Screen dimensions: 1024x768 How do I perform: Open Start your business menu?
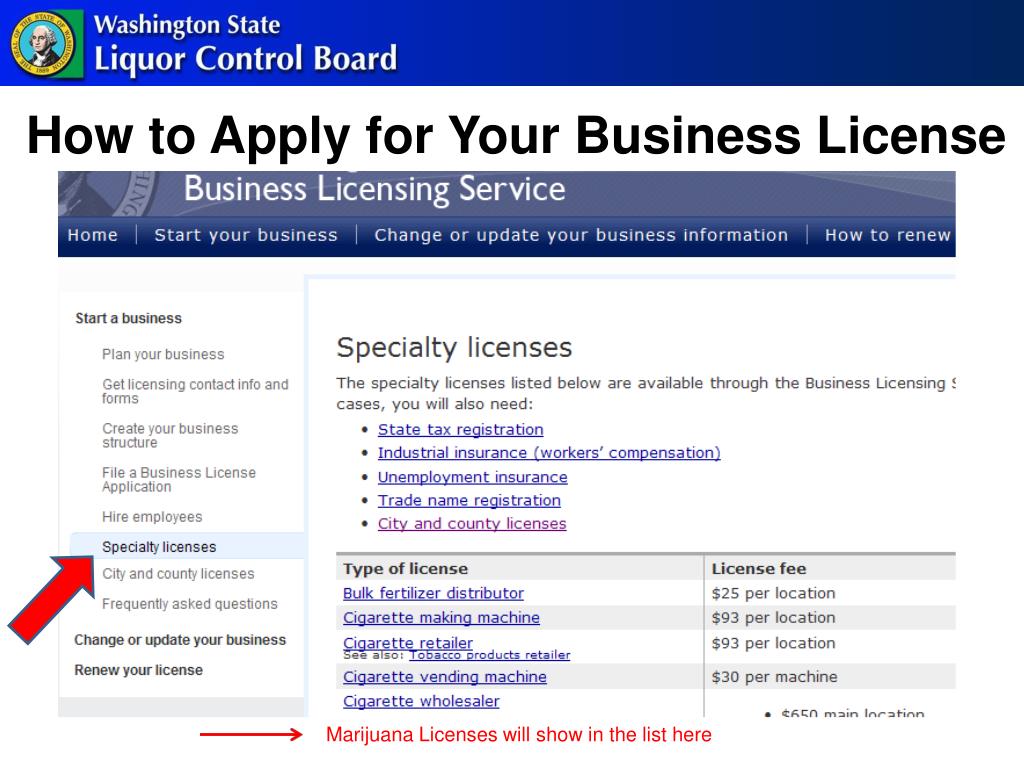tap(246, 235)
